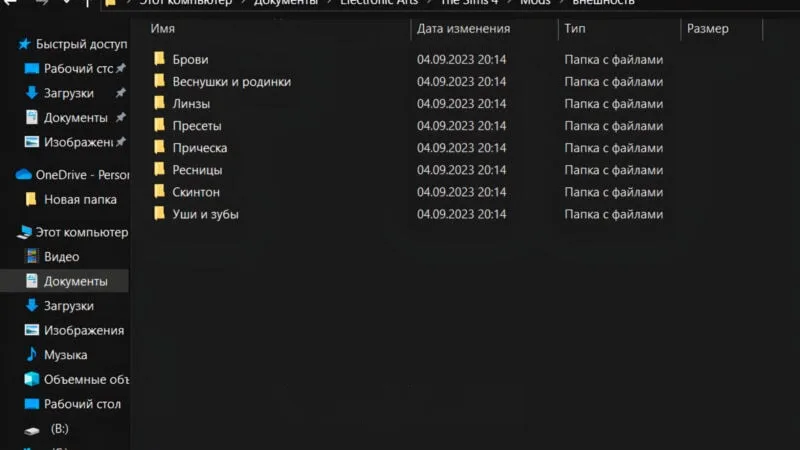Select OneDrive - Personal in the sidebar
The height and width of the screenshot is (450, 800).
[x=82, y=175]
